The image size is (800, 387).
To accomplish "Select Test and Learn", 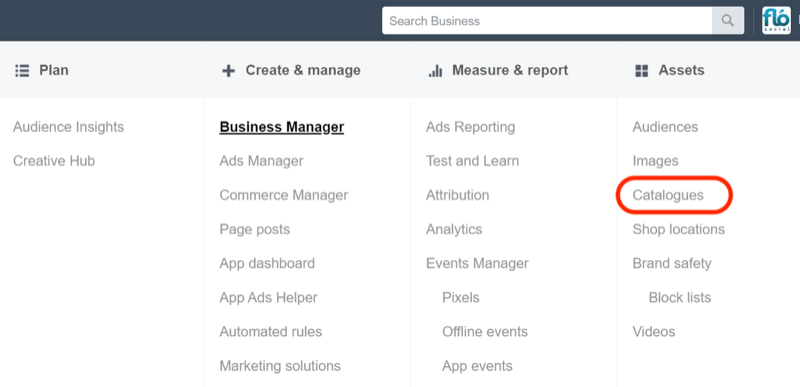I will click(x=472, y=161).
